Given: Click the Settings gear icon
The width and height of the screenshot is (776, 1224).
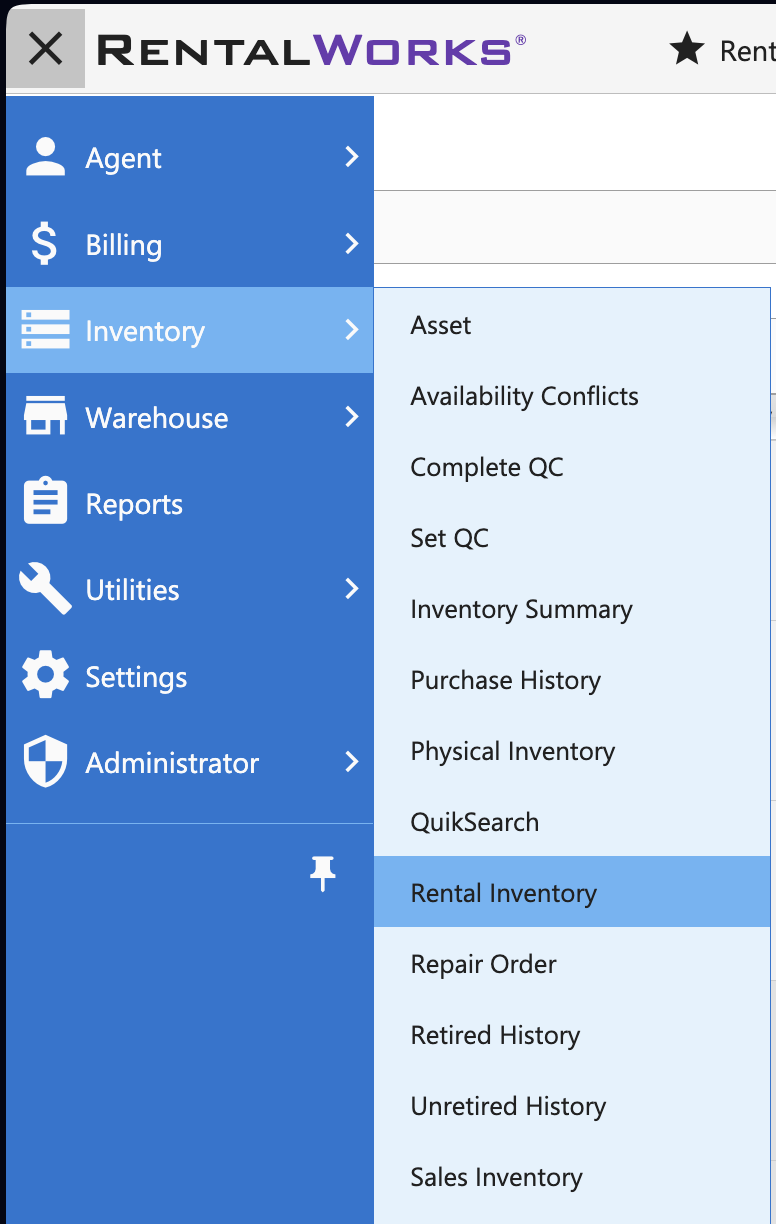Looking at the screenshot, I should click(45, 676).
